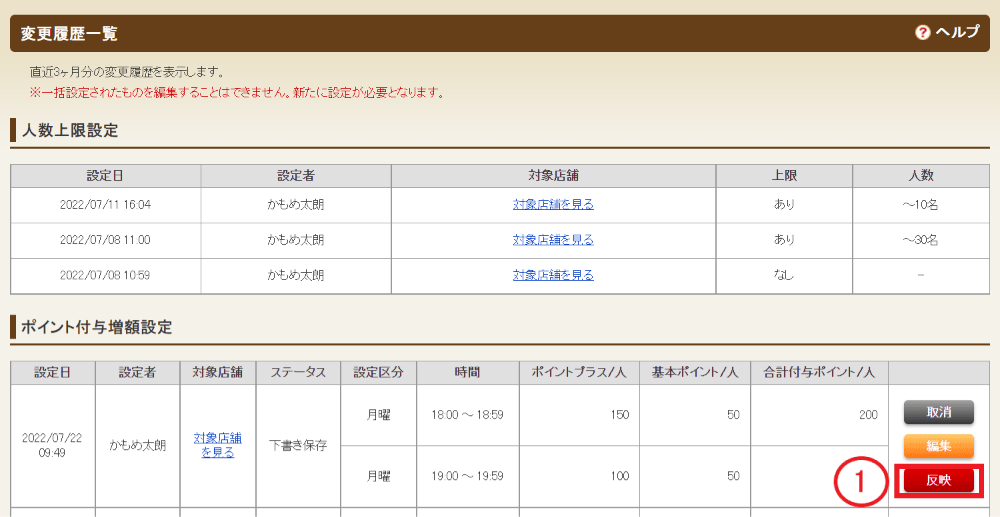
Task: Select the 2022/07/11 16:04 date cell
Action: pyautogui.click(x=105, y=205)
